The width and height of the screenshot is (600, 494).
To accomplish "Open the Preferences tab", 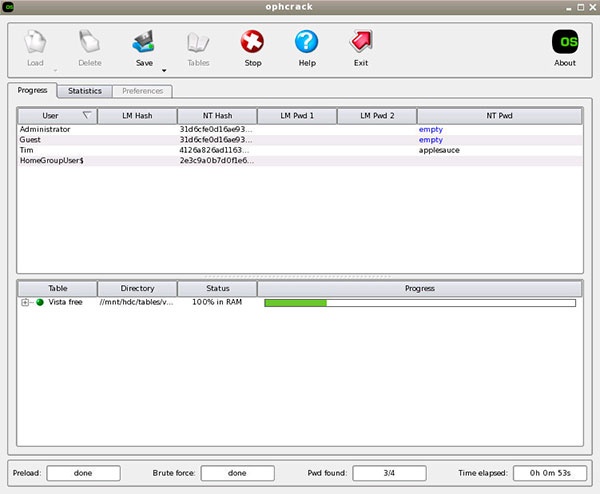I will [x=142, y=91].
